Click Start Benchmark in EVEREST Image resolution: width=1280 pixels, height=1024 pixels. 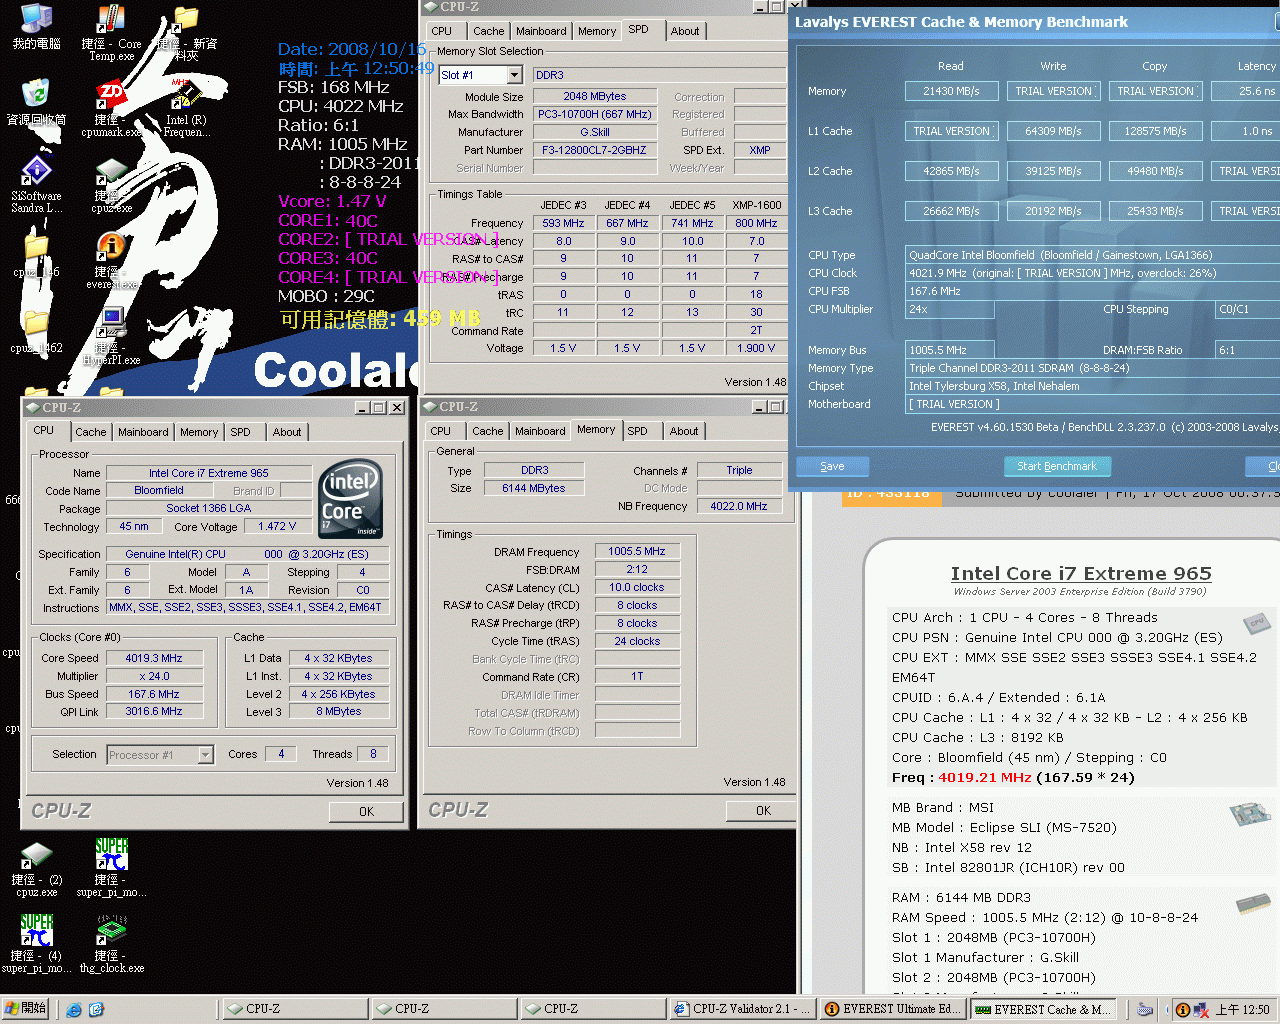1057,466
